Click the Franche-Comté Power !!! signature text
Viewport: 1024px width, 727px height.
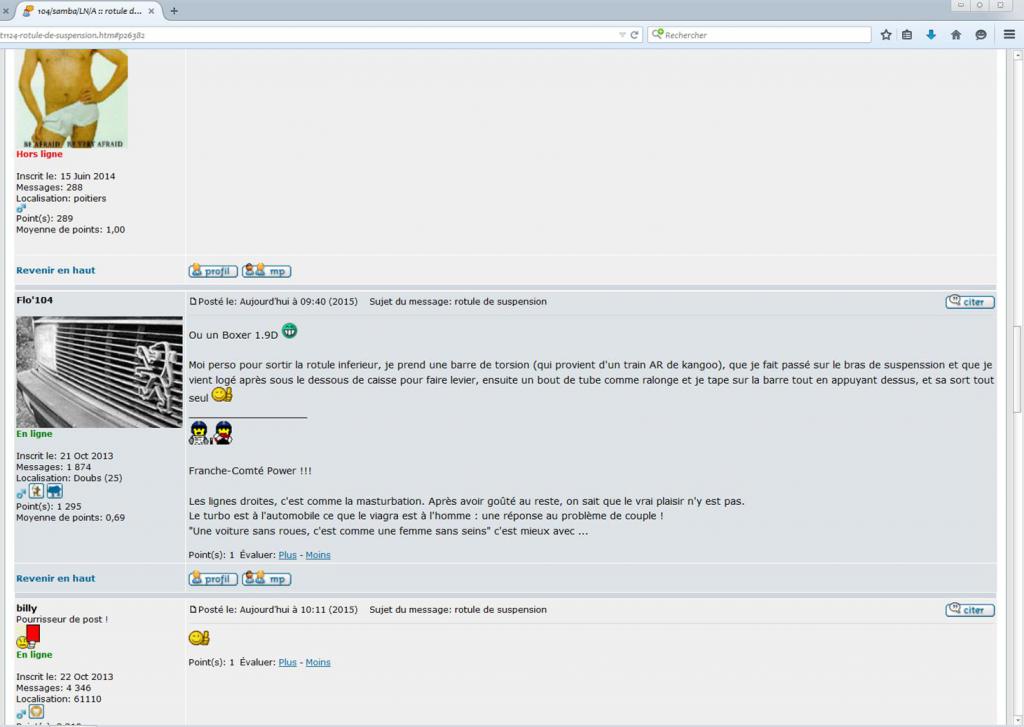(x=250, y=471)
